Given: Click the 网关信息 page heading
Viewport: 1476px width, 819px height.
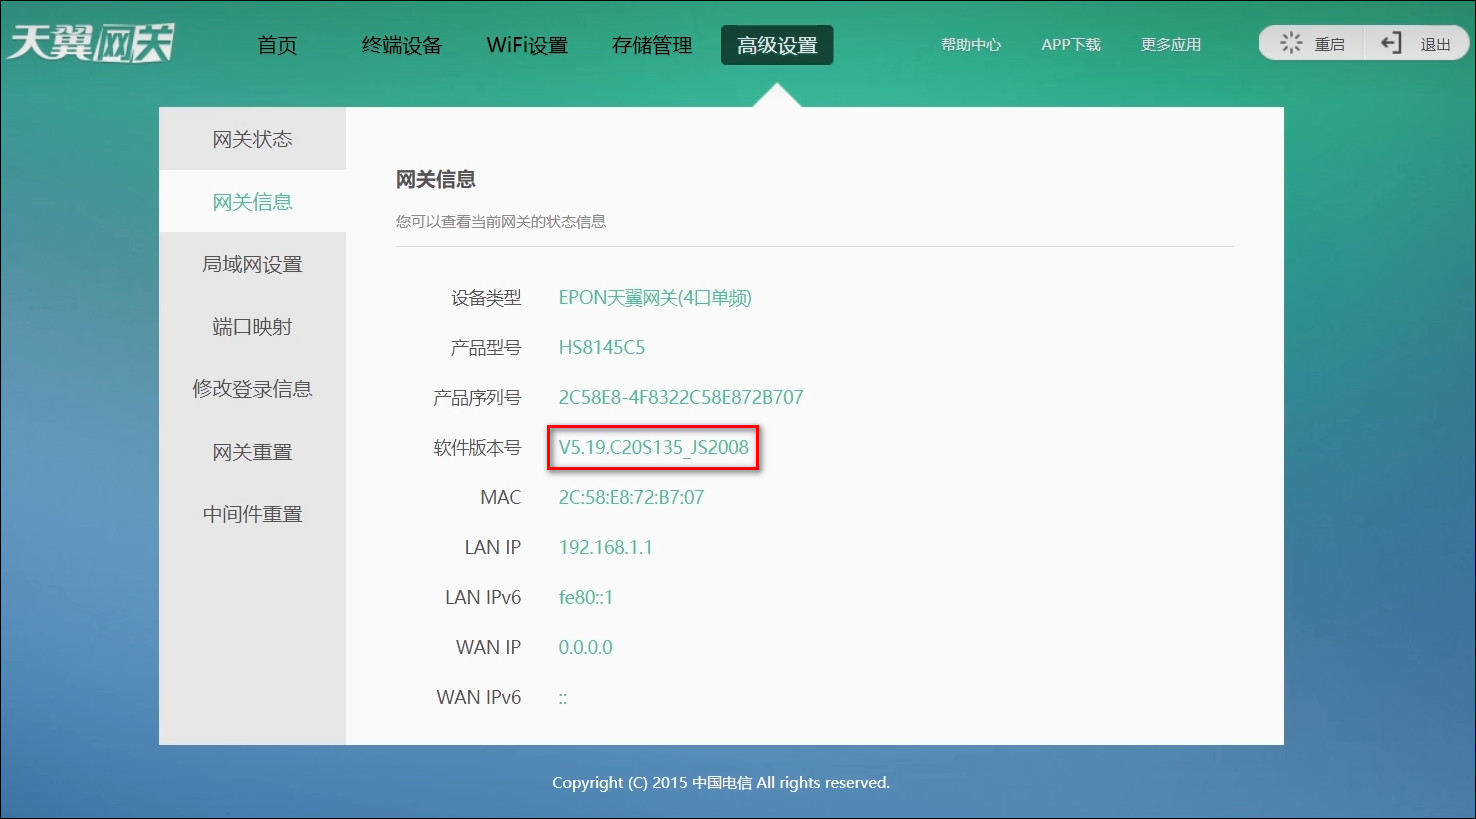Looking at the screenshot, I should point(436,180).
